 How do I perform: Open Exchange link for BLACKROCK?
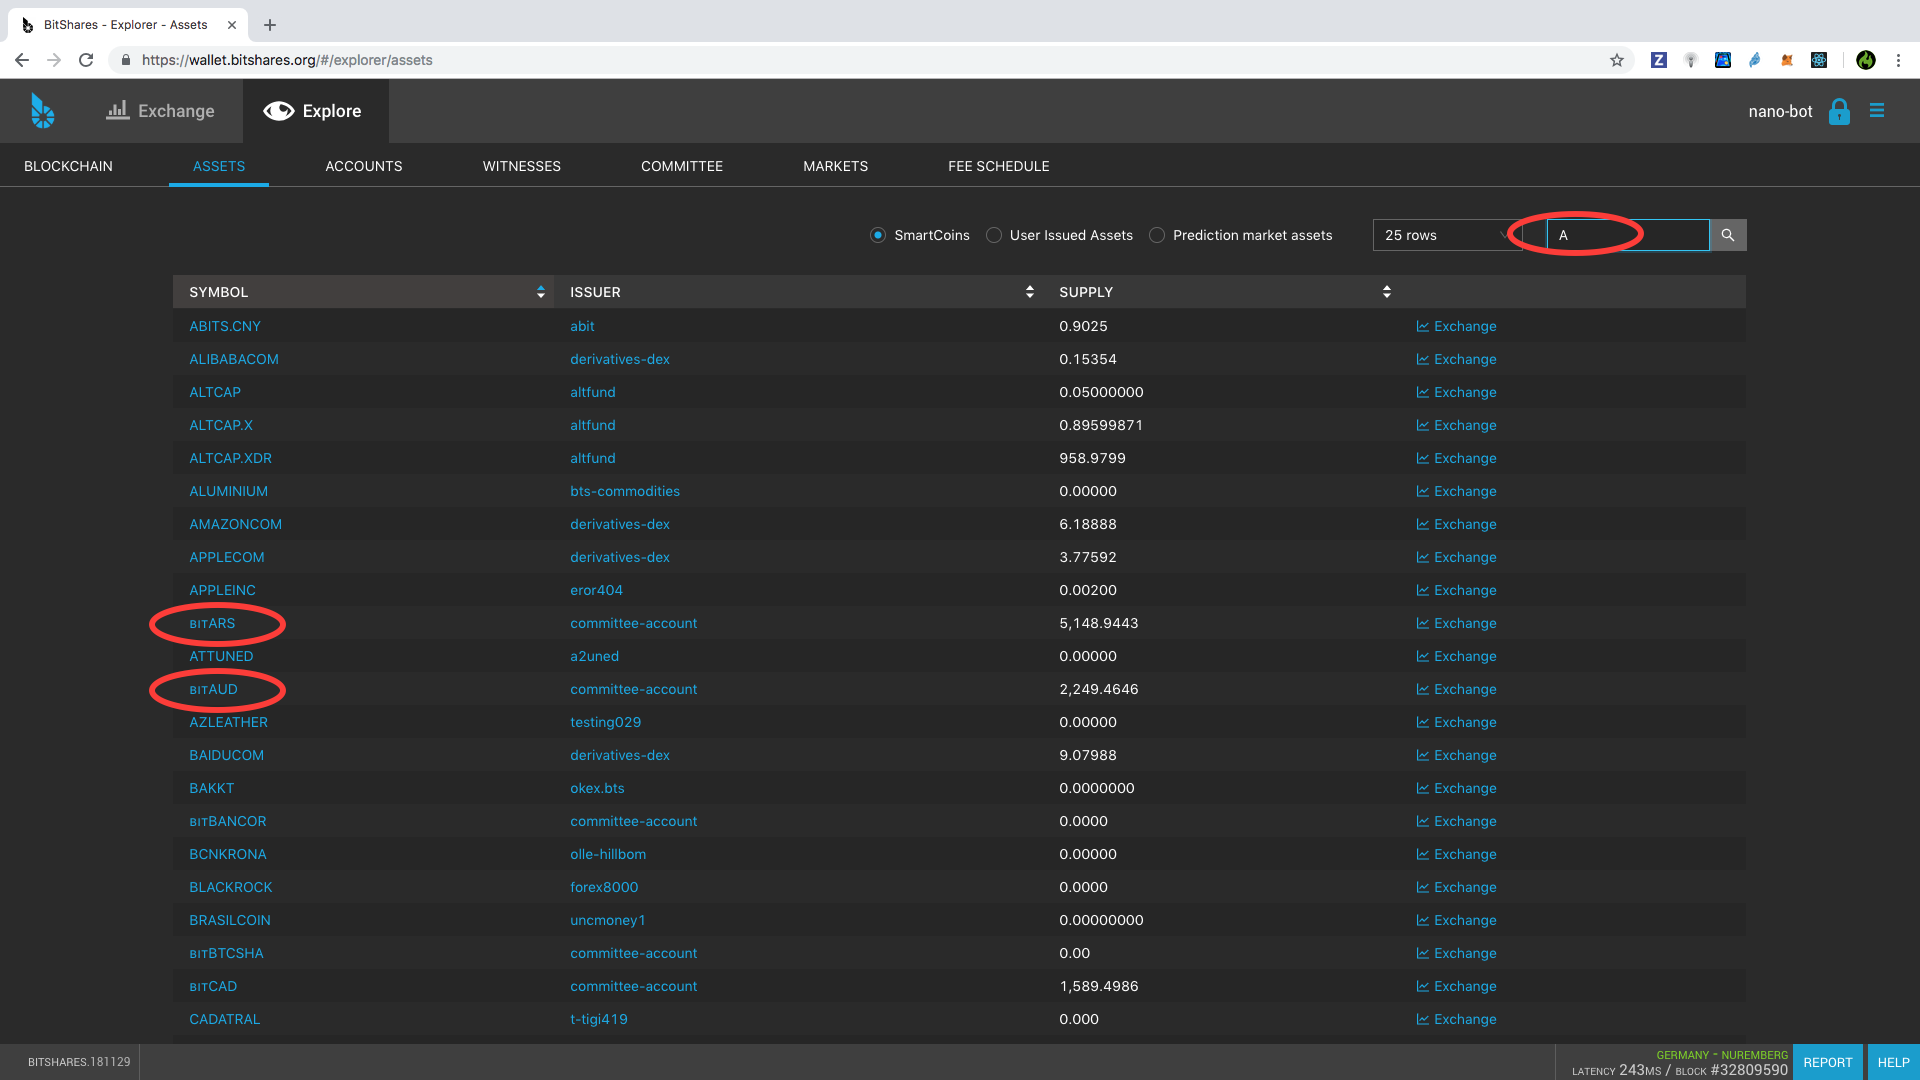point(1457,888)
